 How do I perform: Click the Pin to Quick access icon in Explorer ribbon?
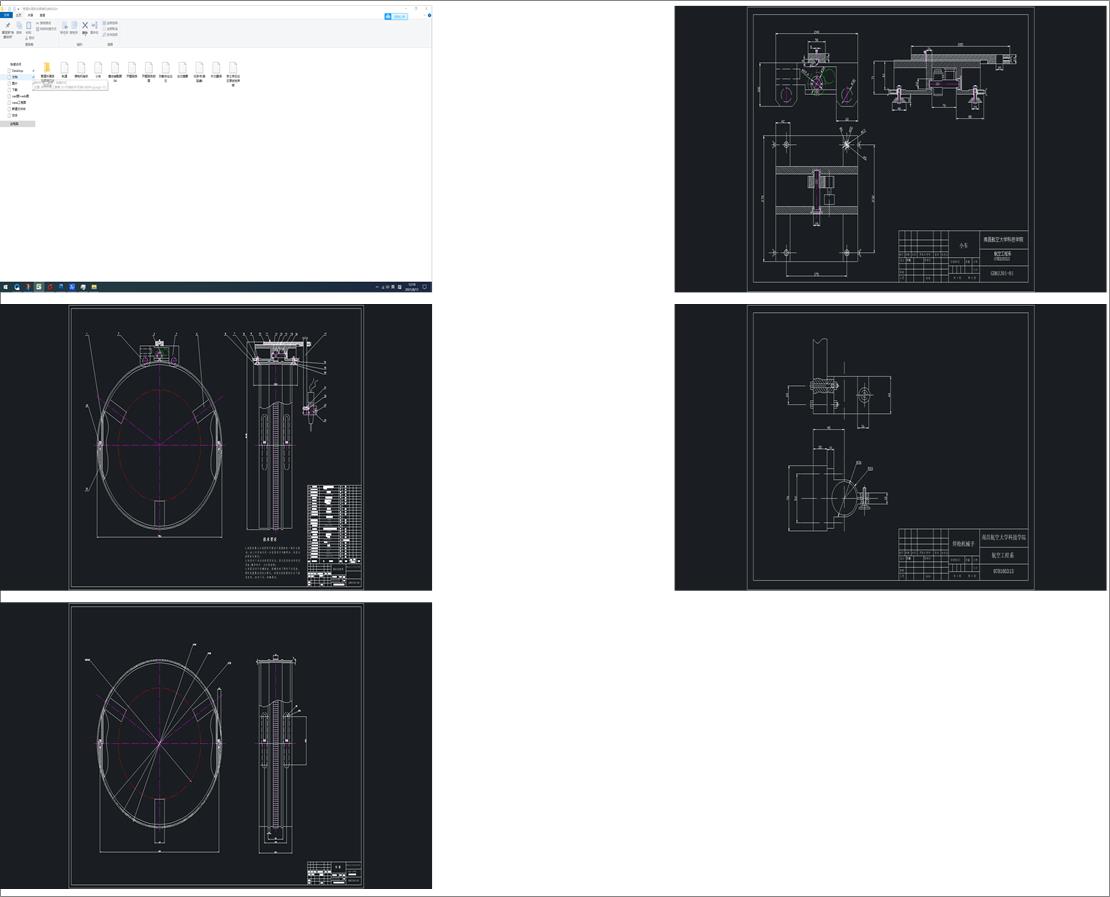(x=8, y=25)
